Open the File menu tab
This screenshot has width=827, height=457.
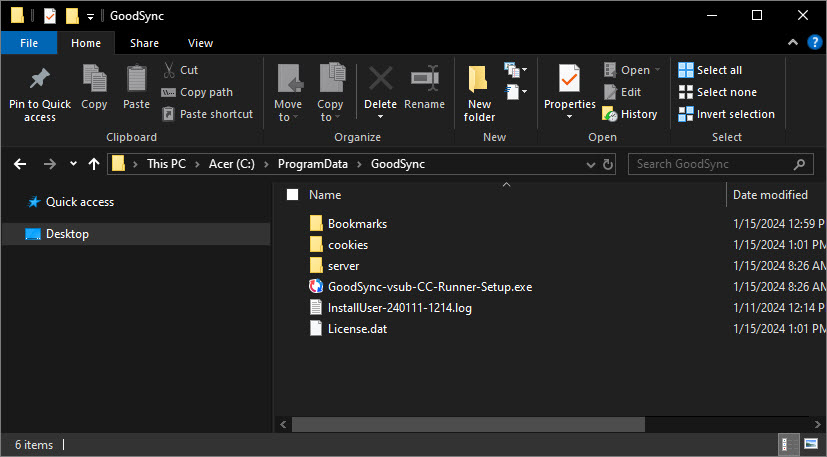[29, 43]
